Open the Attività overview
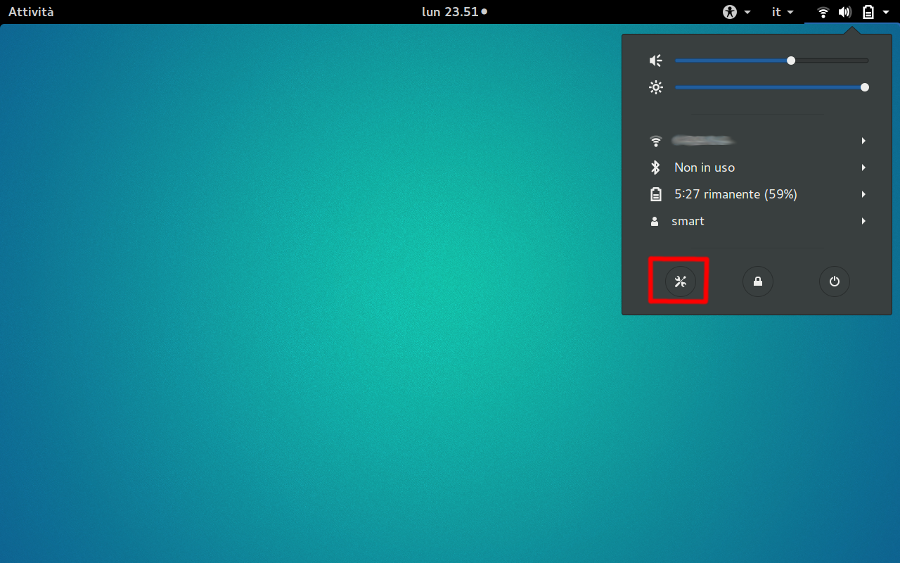This screenshot has height=563, width=900. point(31,12)
